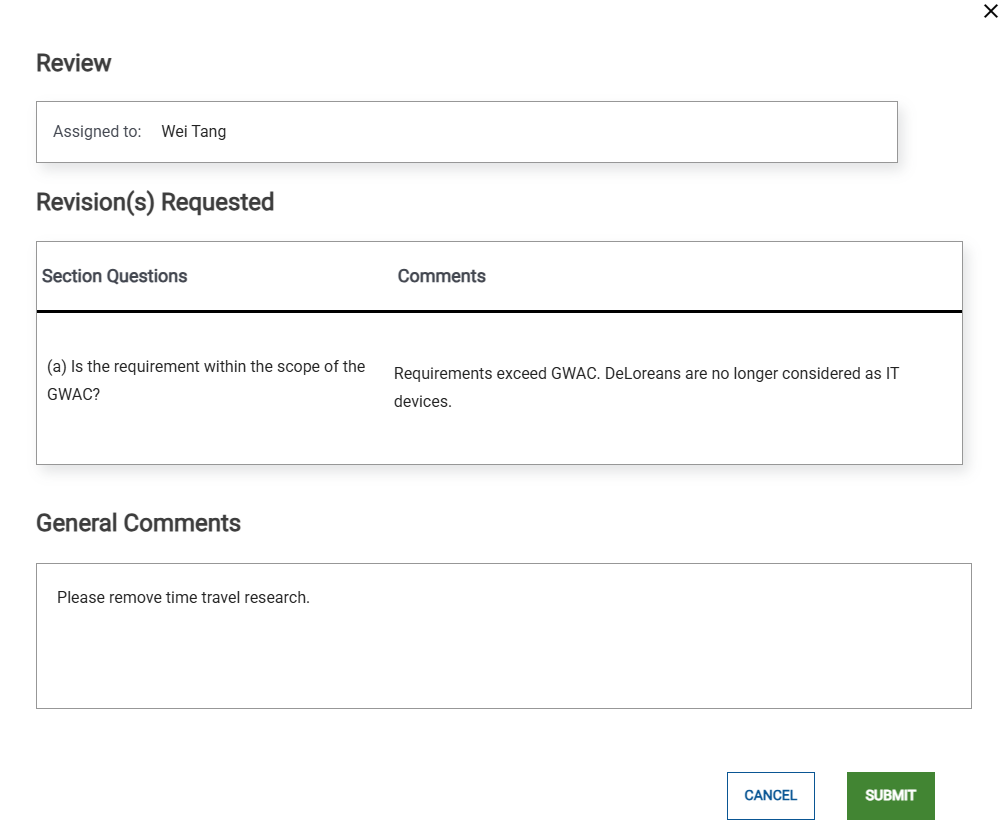The image size is (999, 831).
Task: Click the revisions requested table row
Action: (x=499, y=387)
